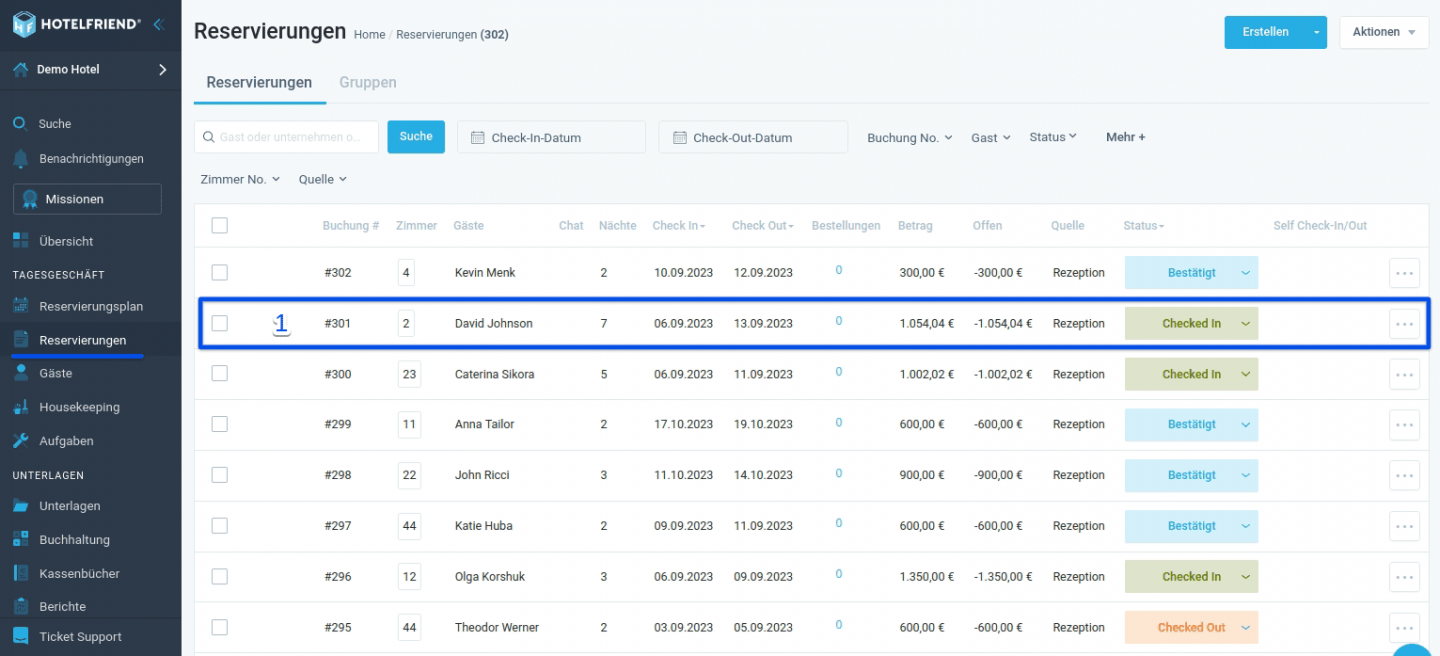Collapse the sidebar with double-chevron icon
This screenshot has height=656, width=1440.
point(159,24)
